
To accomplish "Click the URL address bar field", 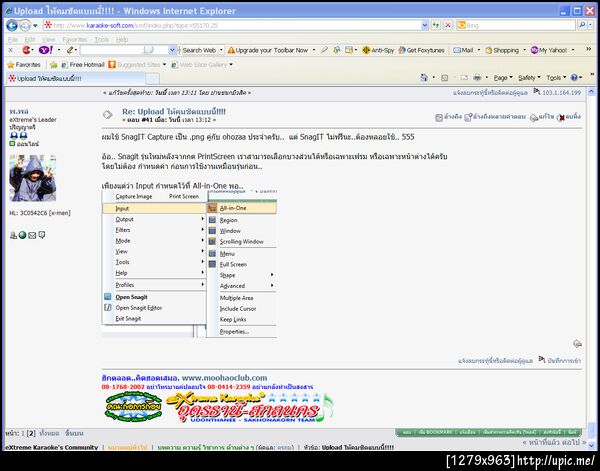I will coord(233,25).
